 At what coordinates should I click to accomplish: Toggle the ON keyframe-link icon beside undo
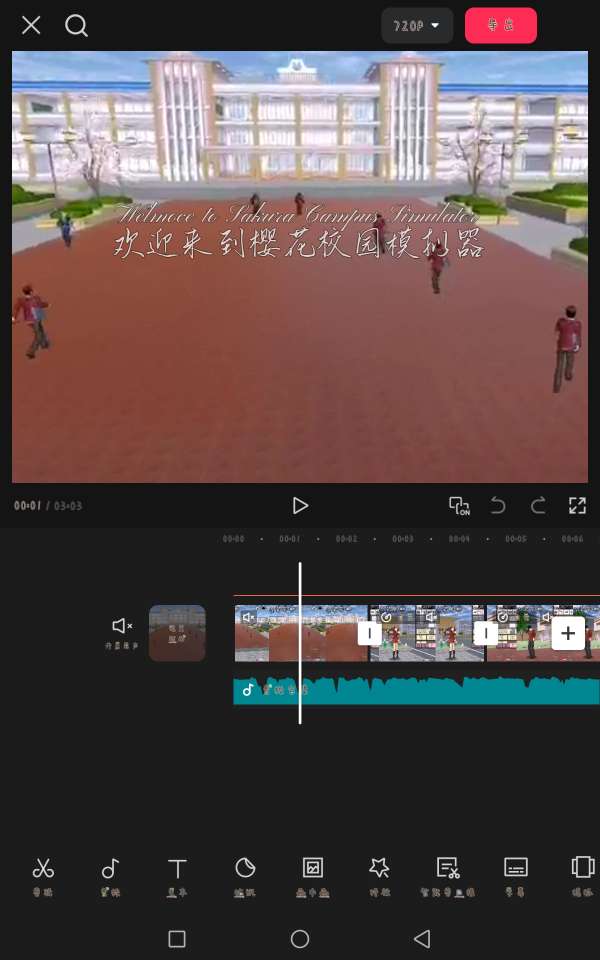tap(459, 506)
